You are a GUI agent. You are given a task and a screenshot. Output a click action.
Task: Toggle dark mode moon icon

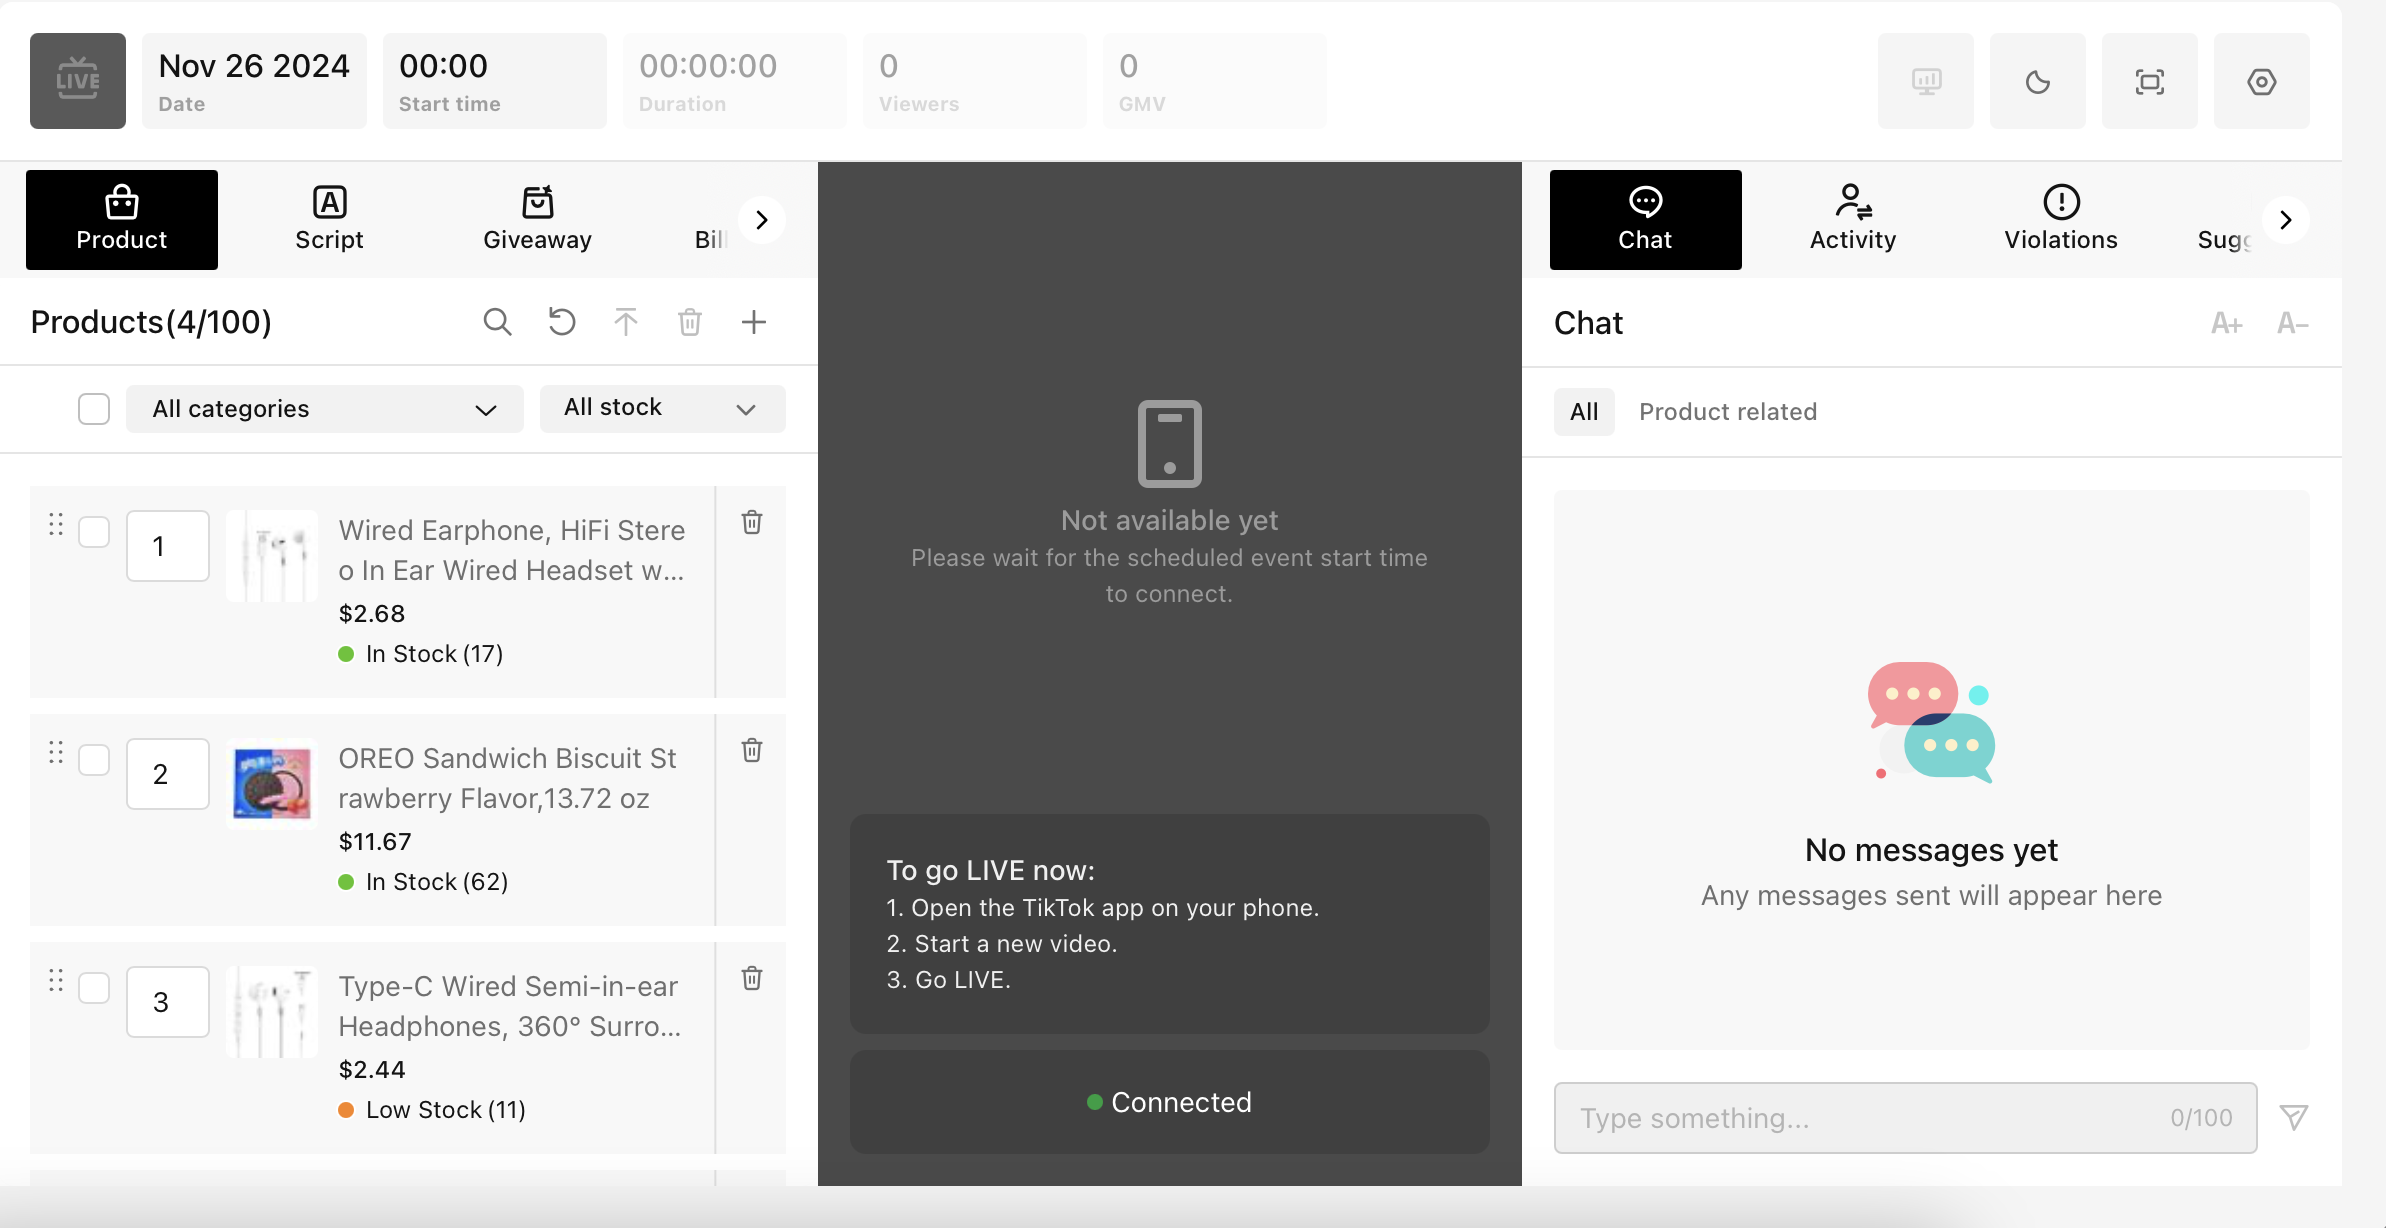point(2037,81)
